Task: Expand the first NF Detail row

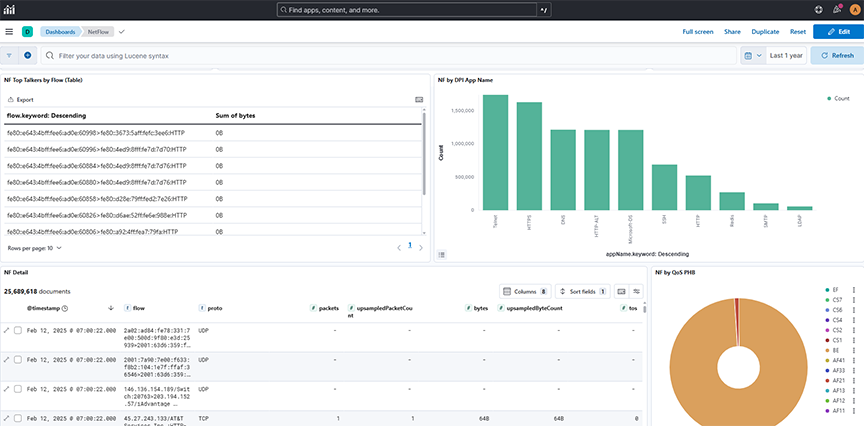Action: click(7, 331)
